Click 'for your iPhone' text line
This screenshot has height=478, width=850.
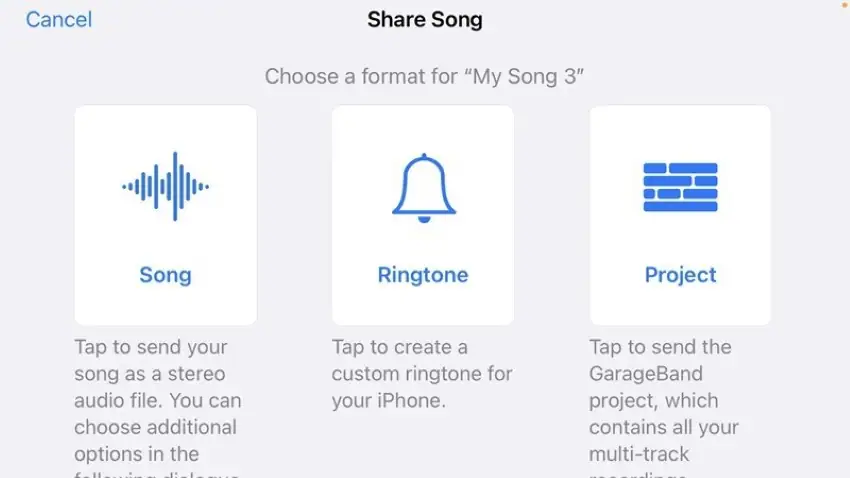point(388,401)
